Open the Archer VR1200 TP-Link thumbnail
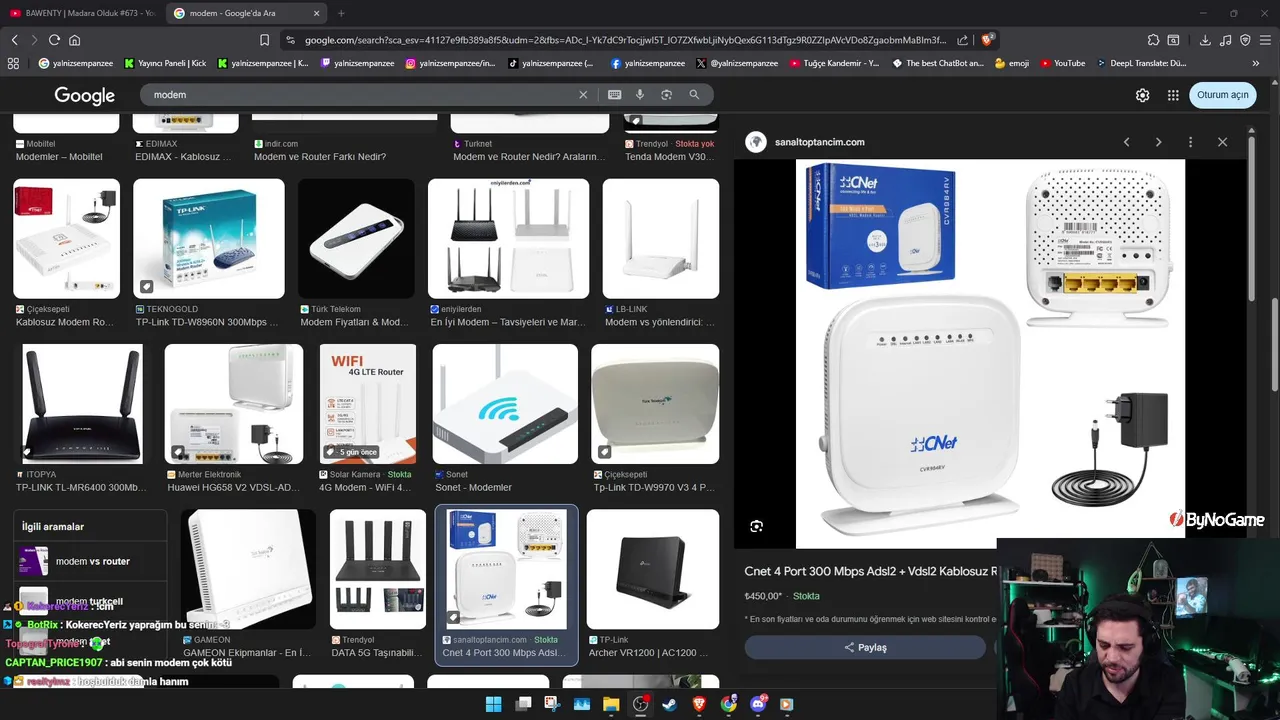Image resolution: width=1280 pixels, height=720 pixels. click(x=653, y=569)
